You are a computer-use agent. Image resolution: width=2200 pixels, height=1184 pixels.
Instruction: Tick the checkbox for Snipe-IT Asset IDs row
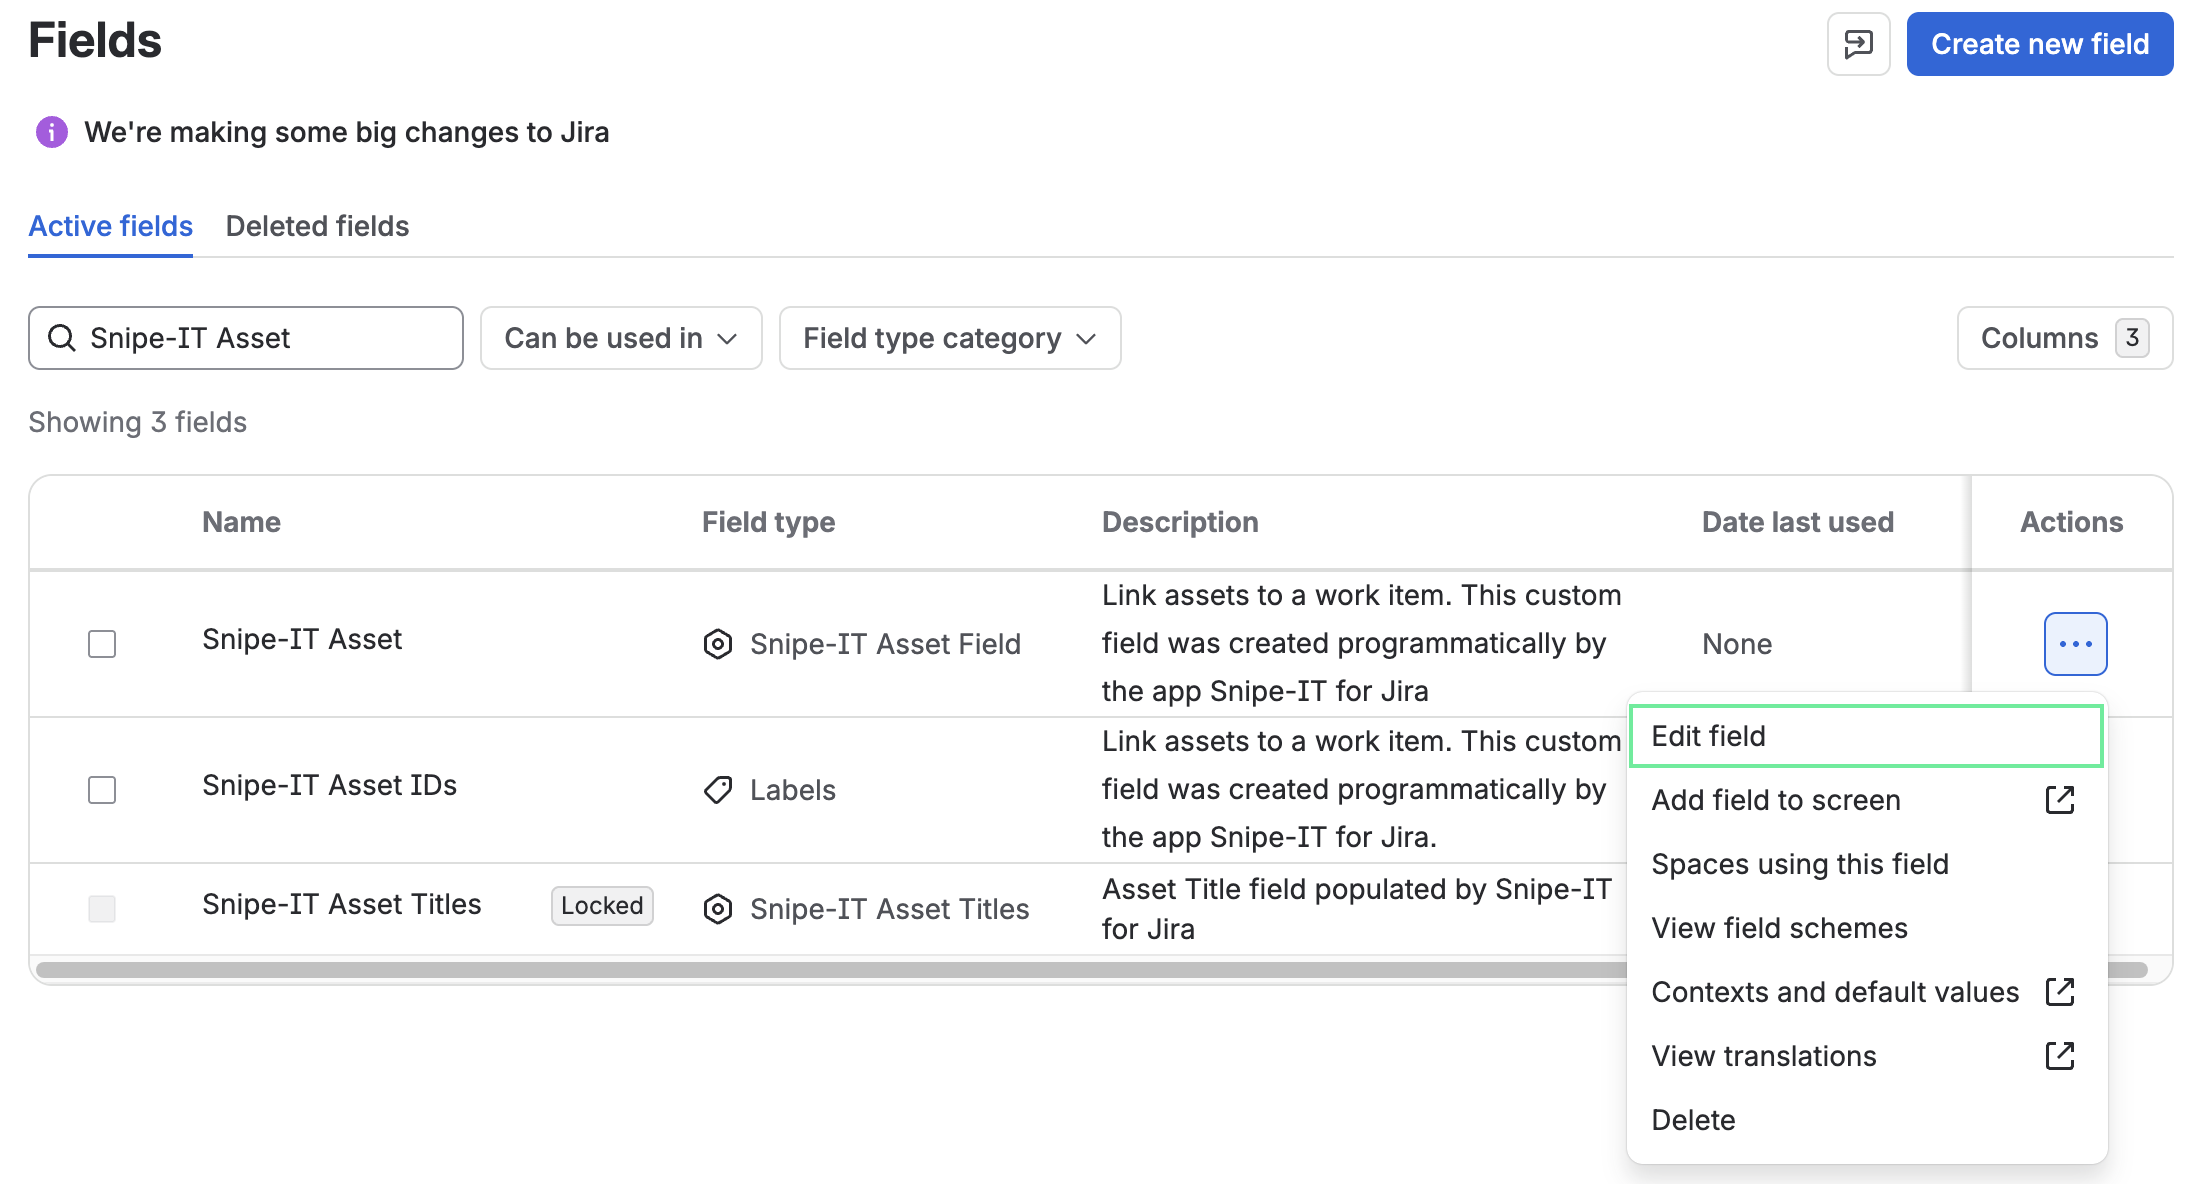[x=102, y=790]
